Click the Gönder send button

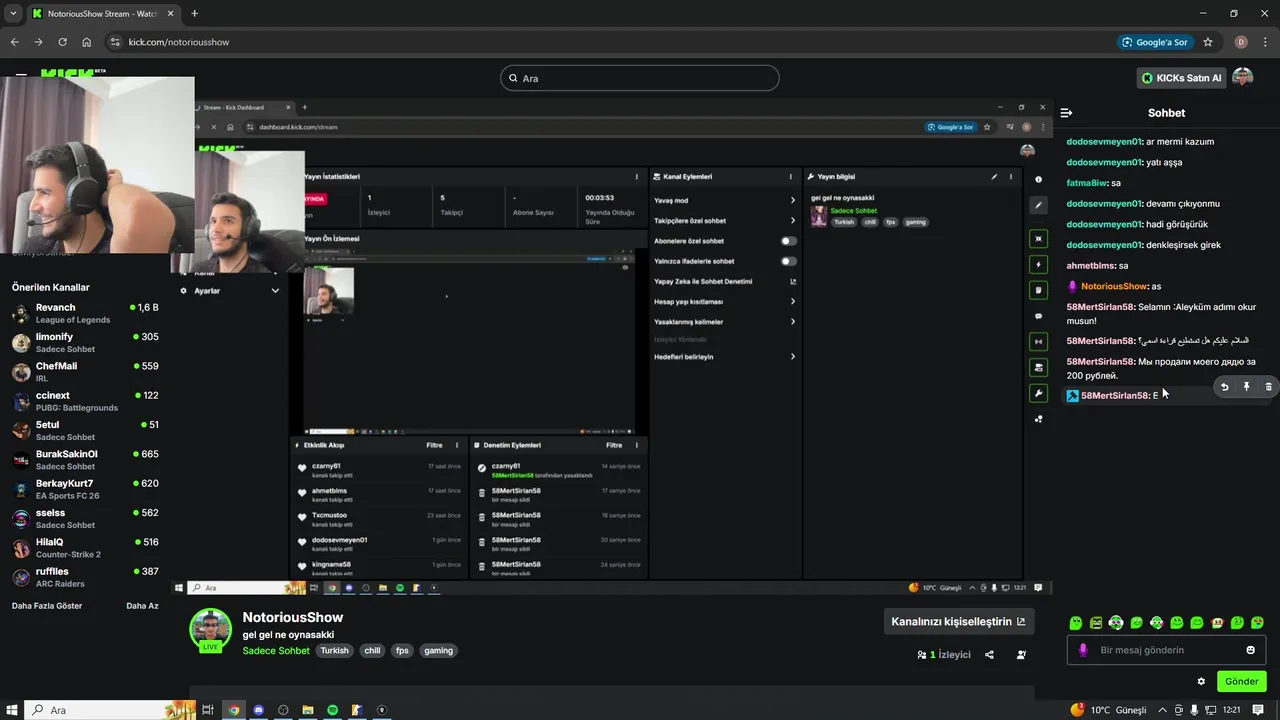pos(1242,682)
